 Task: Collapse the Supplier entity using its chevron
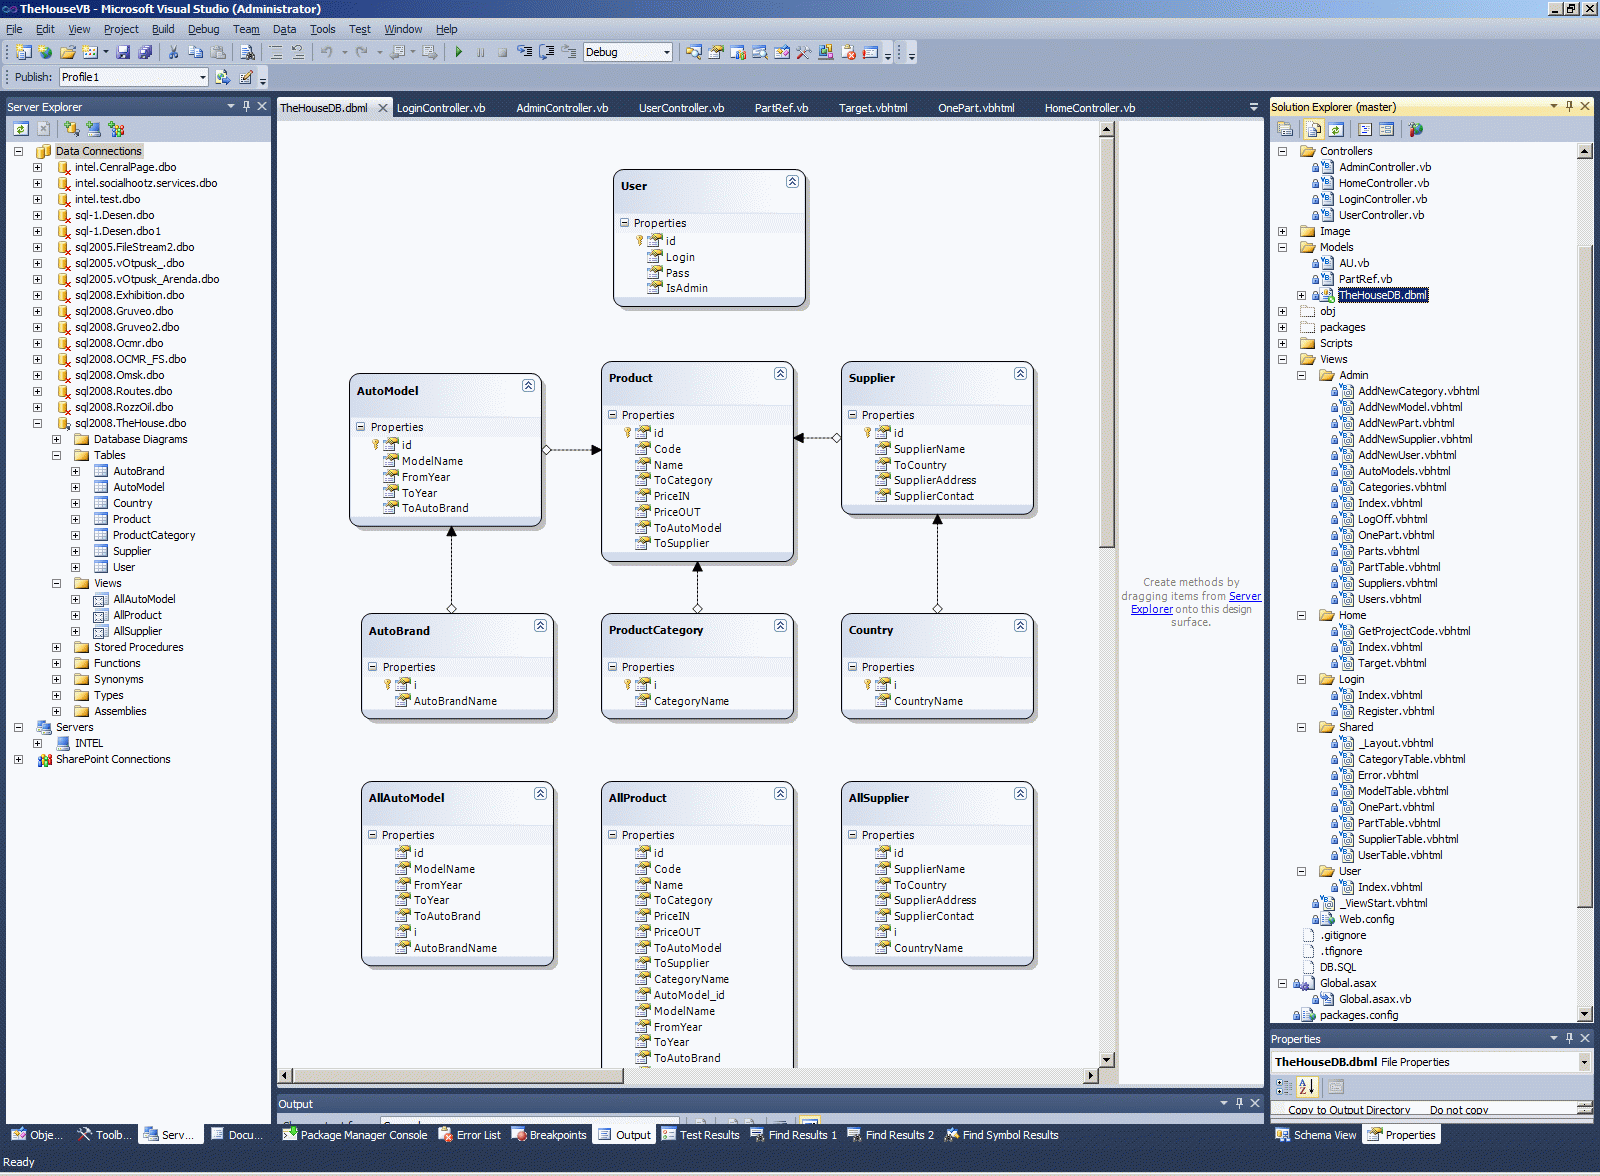coord(1020,373)
